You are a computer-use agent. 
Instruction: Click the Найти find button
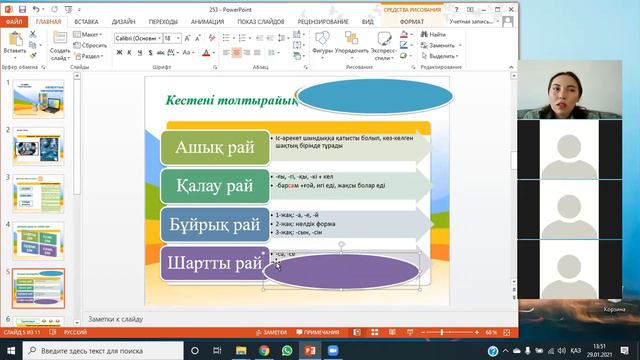[433, 34]
